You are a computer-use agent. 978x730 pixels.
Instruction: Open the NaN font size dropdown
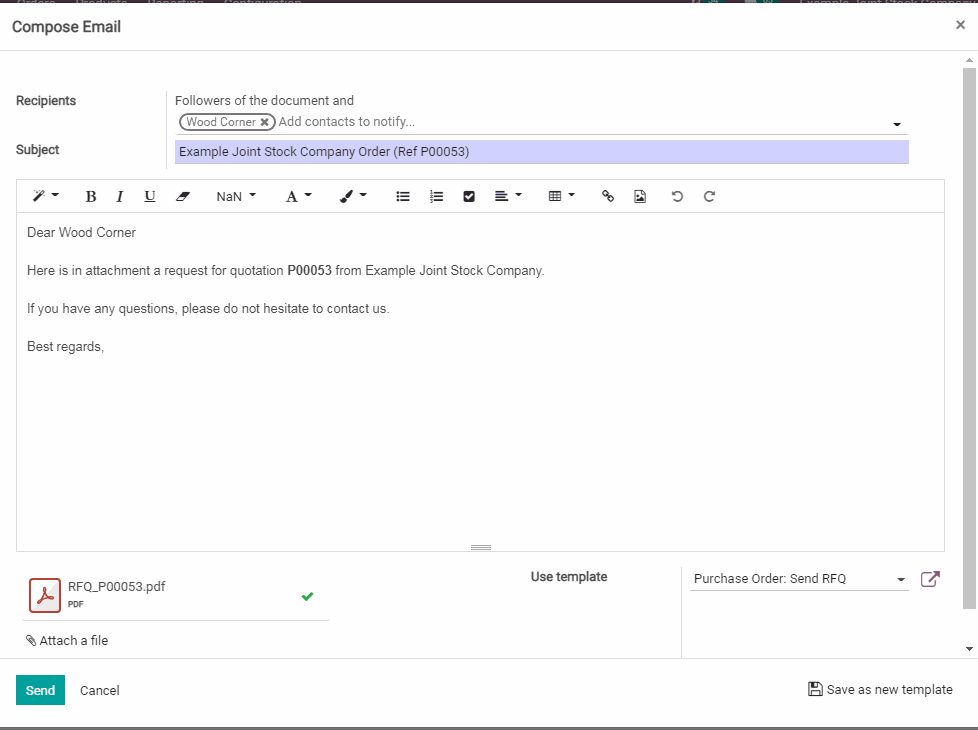(x=236, y=197)
